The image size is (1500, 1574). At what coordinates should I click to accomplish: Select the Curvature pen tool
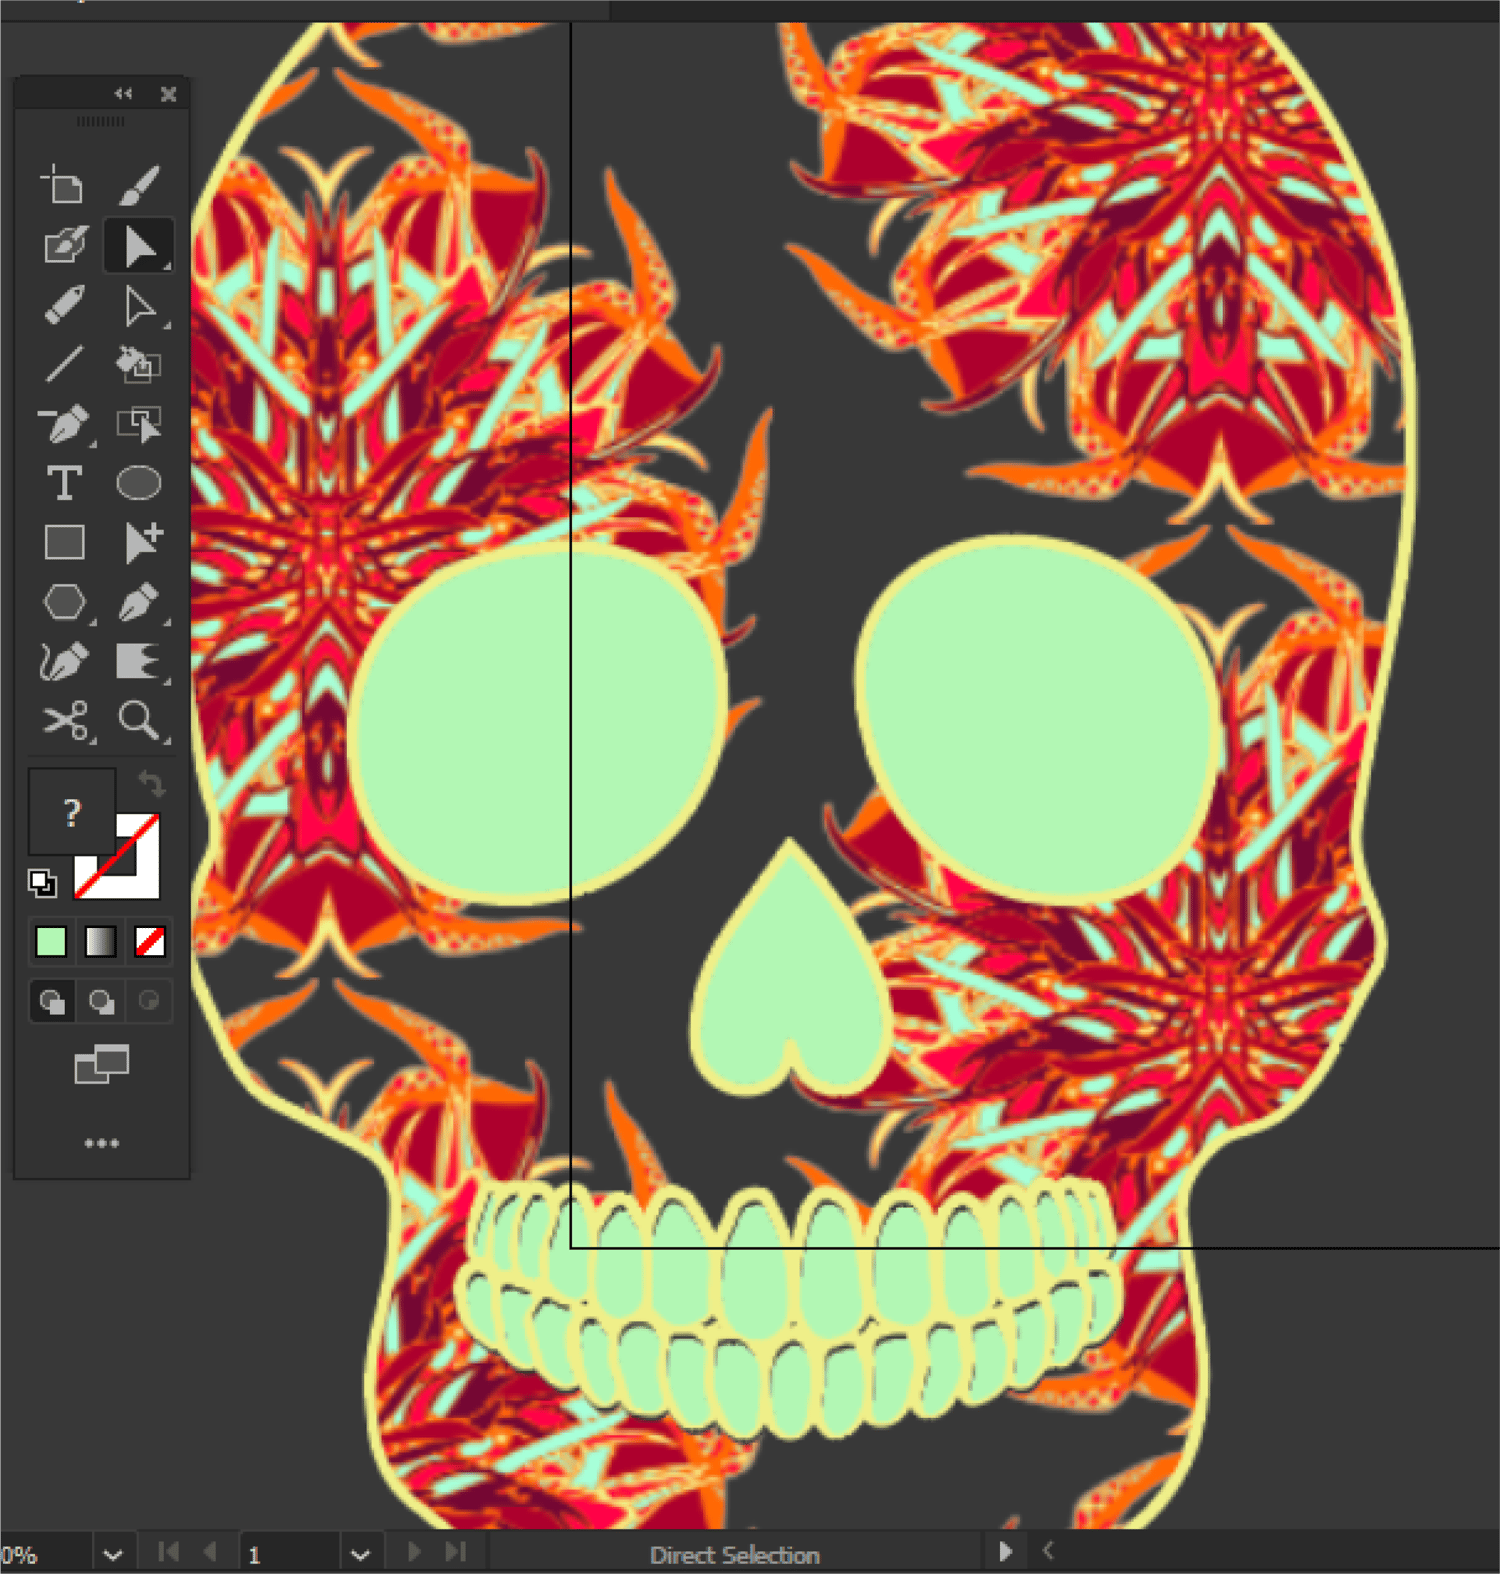(65, 661)
